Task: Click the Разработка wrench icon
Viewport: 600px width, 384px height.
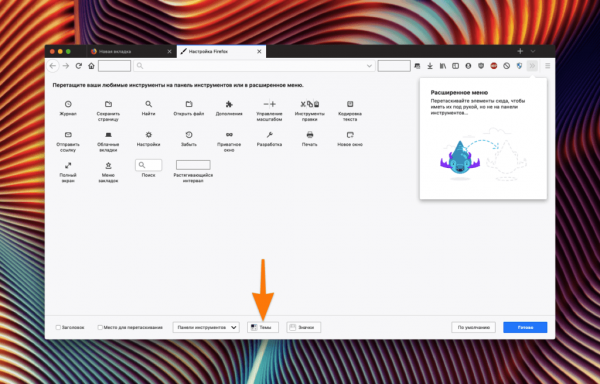Action: (269, 135)
